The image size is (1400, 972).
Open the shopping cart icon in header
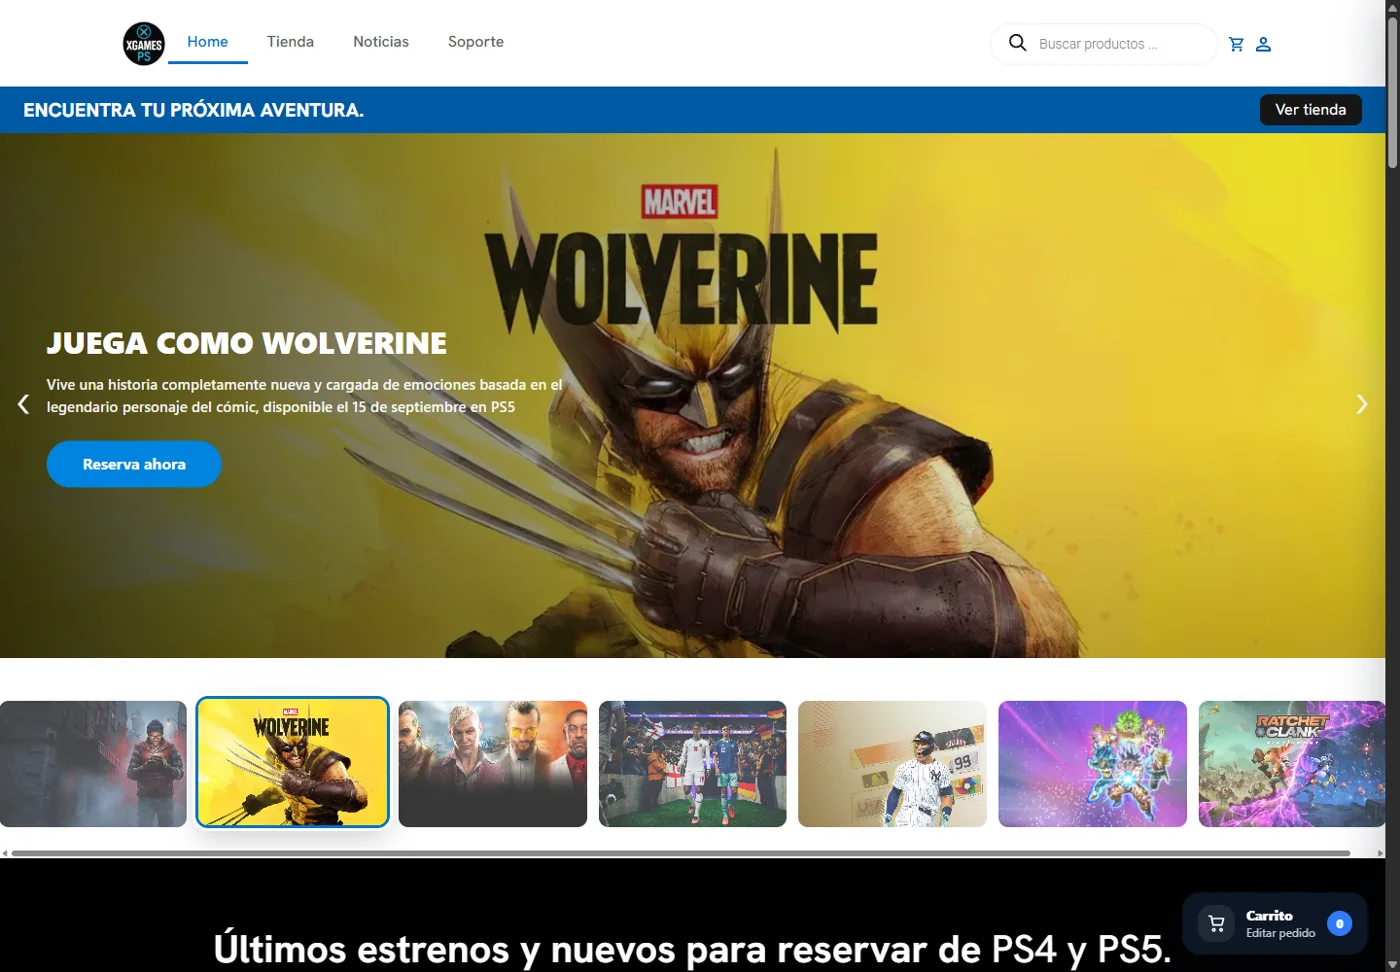1236,44
